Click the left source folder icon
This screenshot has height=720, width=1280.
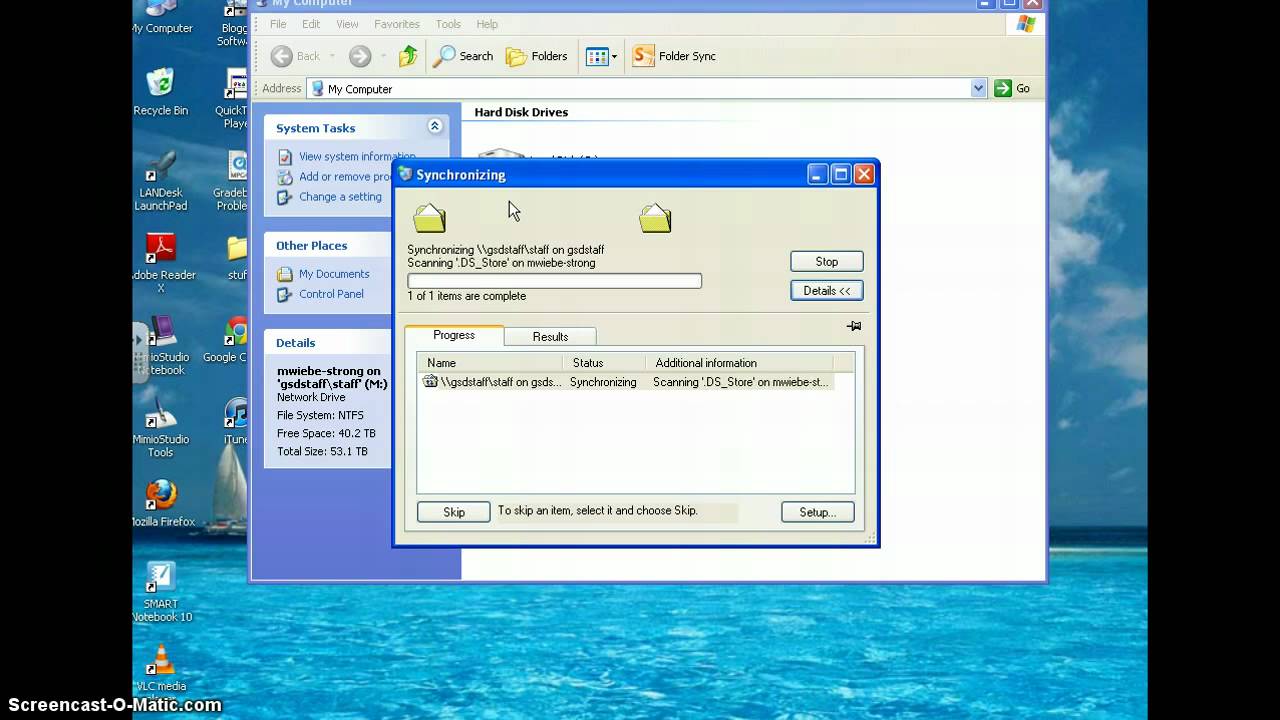[430, 218]
